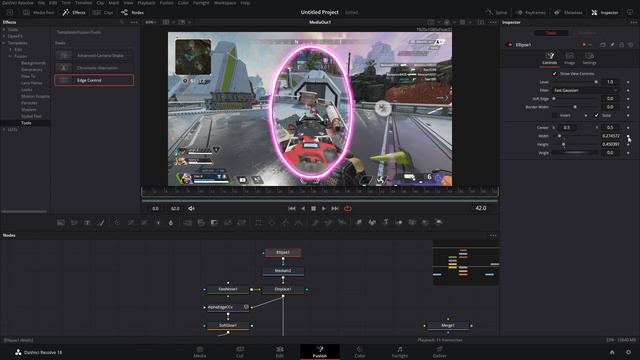640x360 pixels.
Task: Click the Width value field
Action: tap(610, 136)
